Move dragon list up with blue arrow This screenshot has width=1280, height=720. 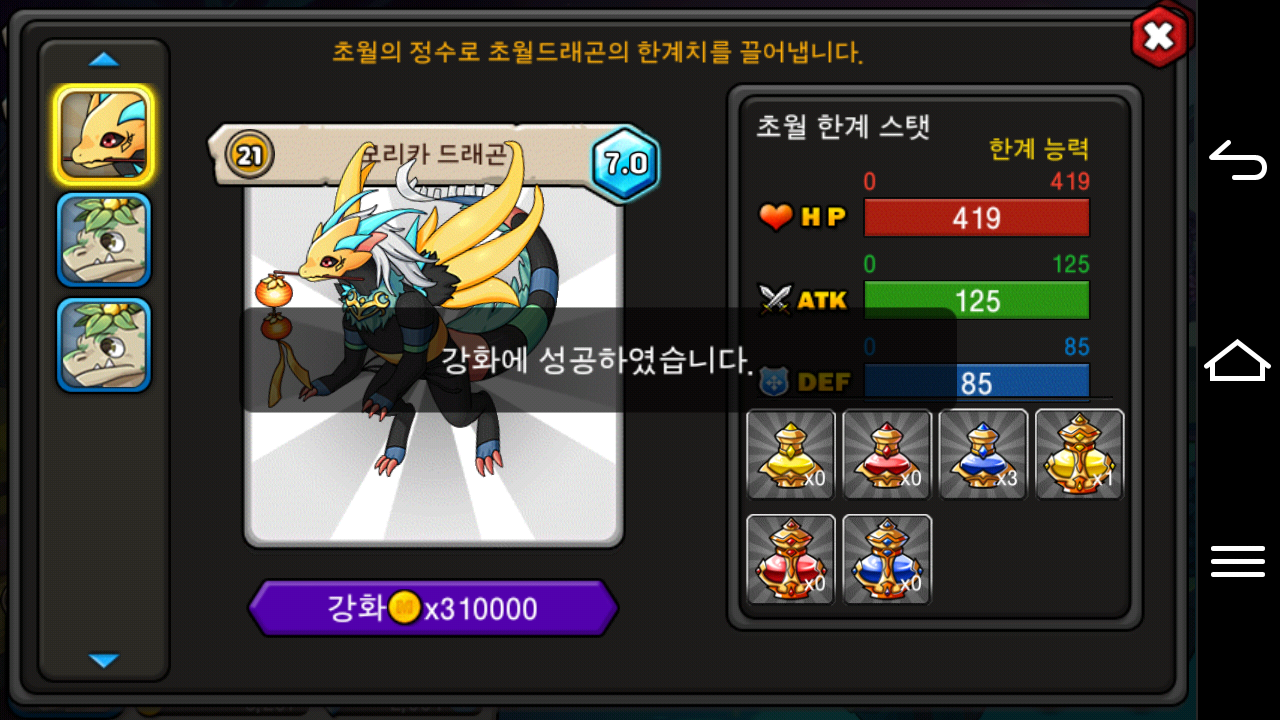pos(104,60)
